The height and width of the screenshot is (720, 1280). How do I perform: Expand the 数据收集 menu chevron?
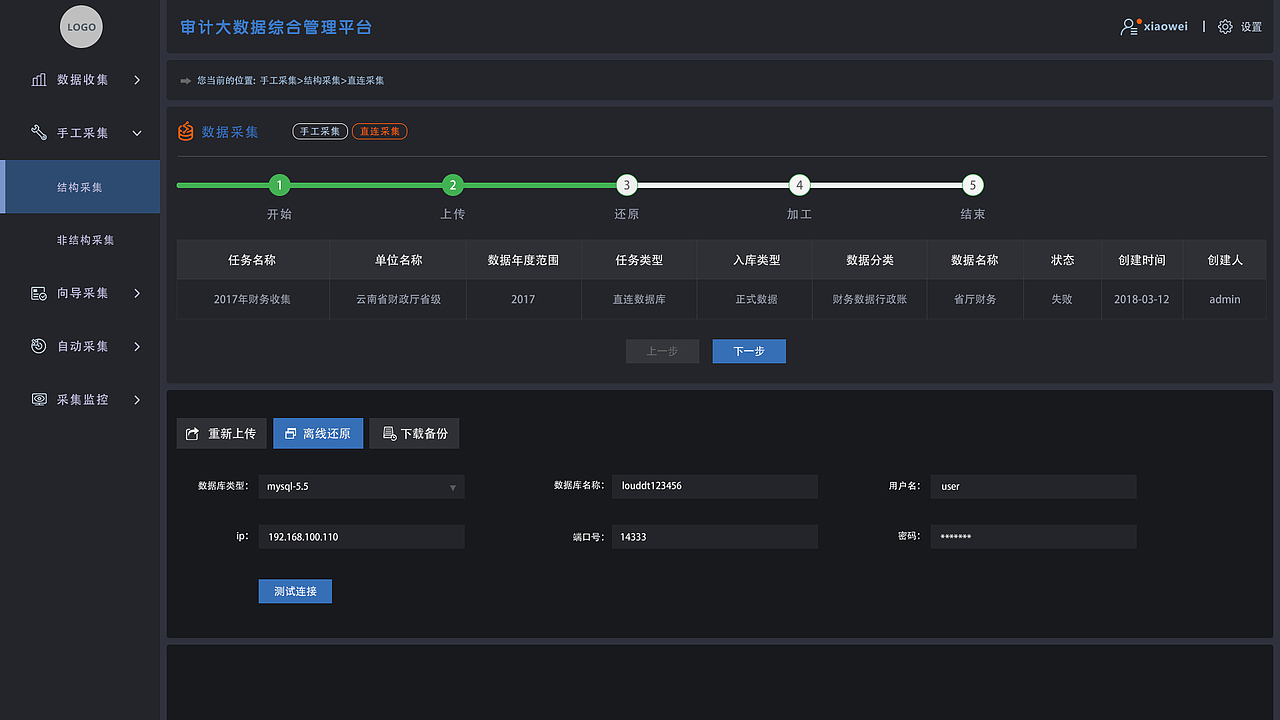coord(137,80)
